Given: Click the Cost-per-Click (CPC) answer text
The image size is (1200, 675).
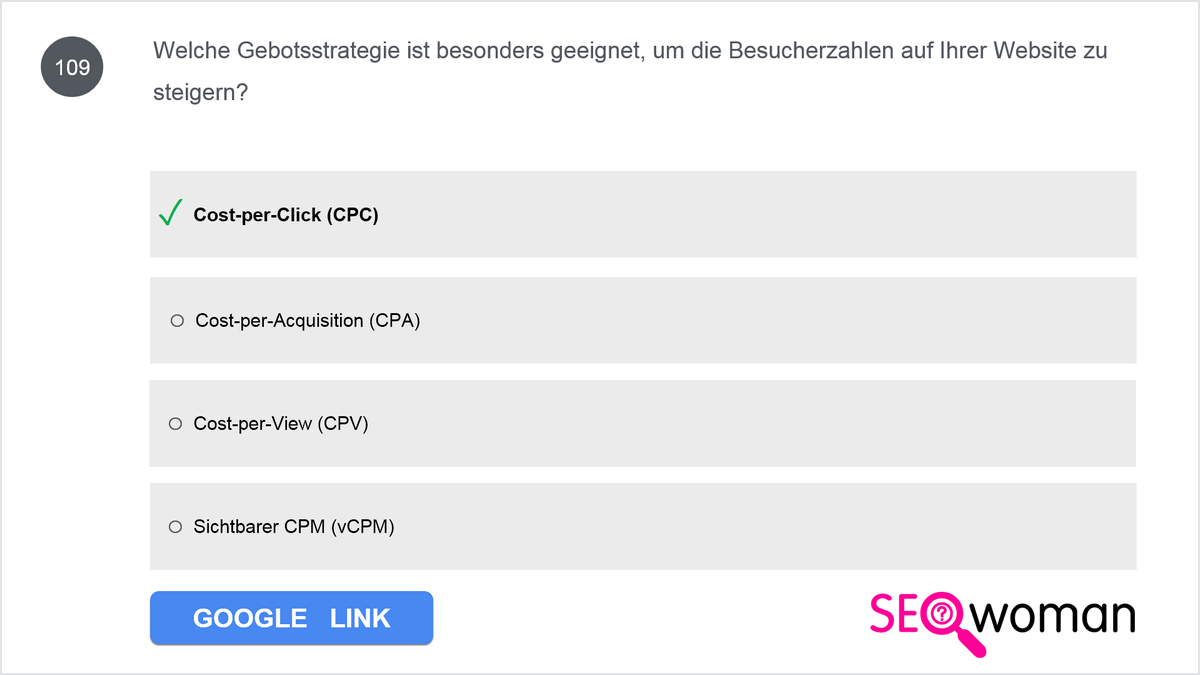Looking at the screenshot, I should tap(286, 215).
